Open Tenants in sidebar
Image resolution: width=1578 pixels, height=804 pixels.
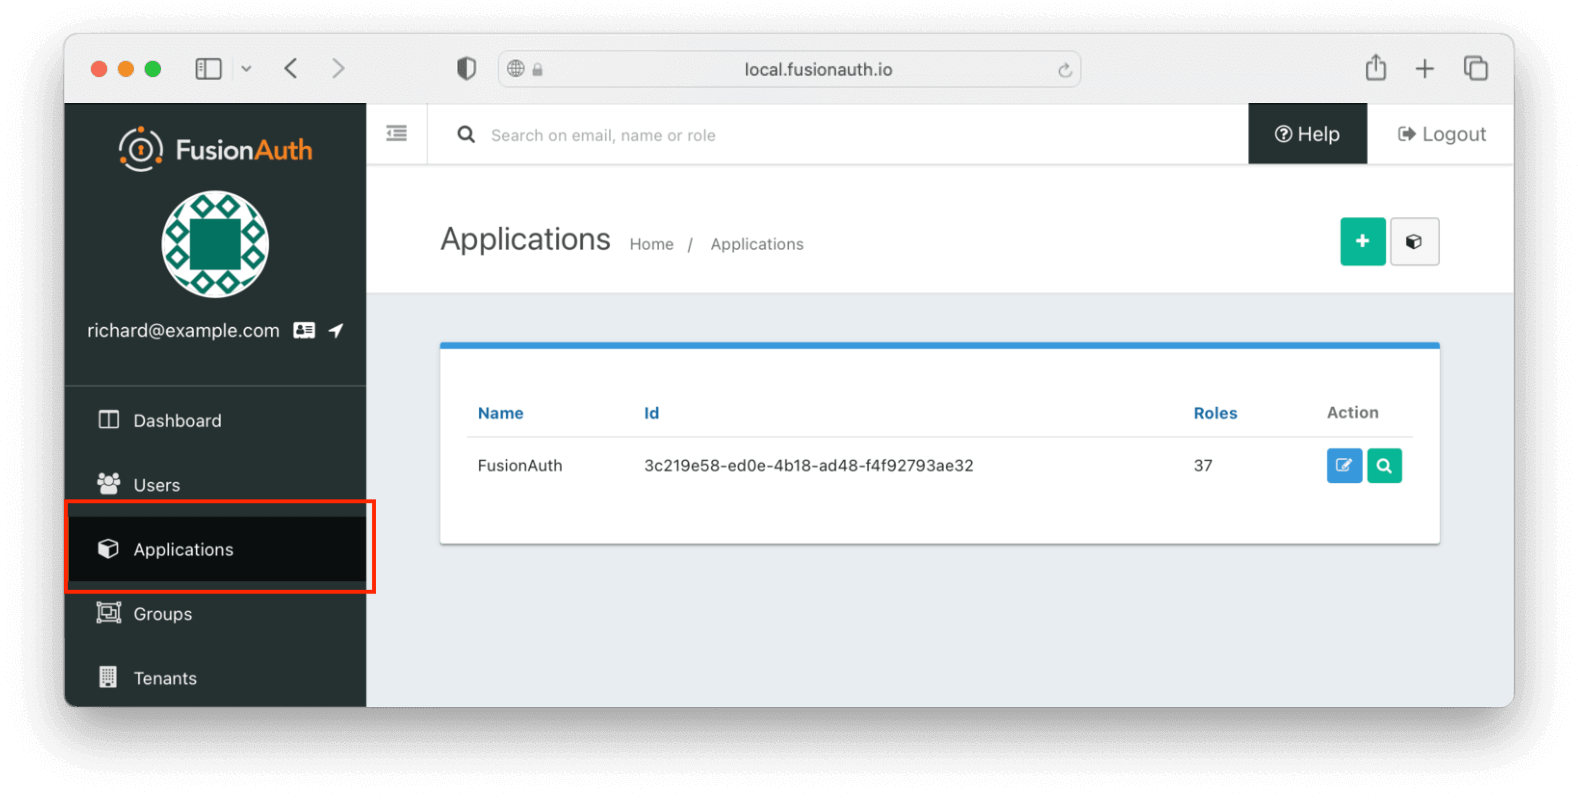click(x=215, y=678)
